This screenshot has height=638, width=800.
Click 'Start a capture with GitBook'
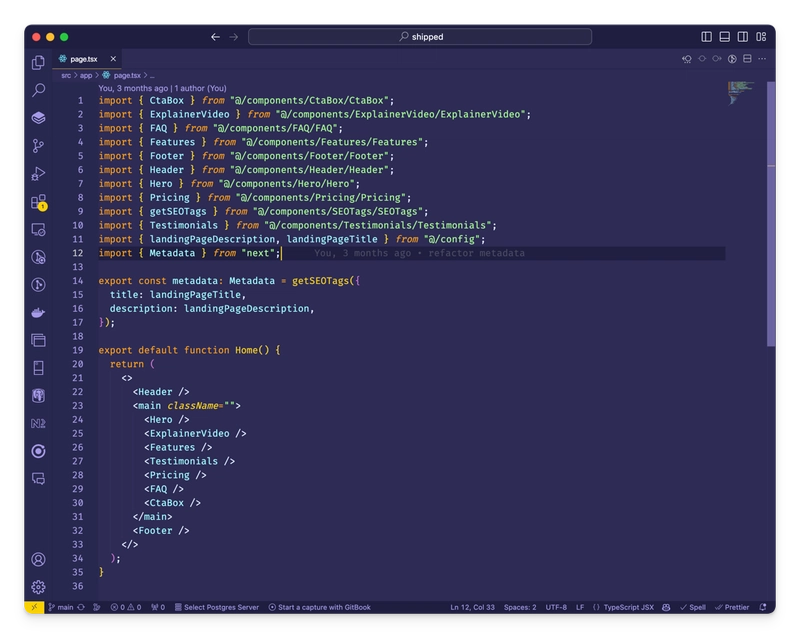[x=320, y=607]
